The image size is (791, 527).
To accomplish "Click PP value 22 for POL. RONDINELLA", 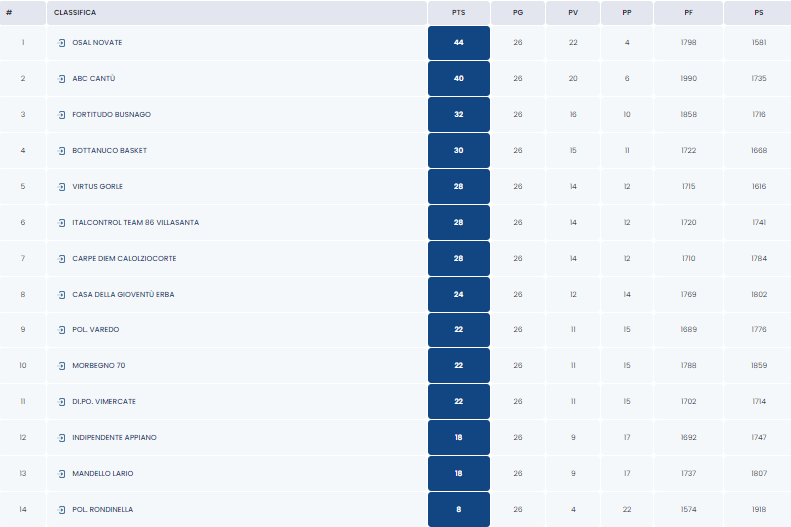I will 627,509.
